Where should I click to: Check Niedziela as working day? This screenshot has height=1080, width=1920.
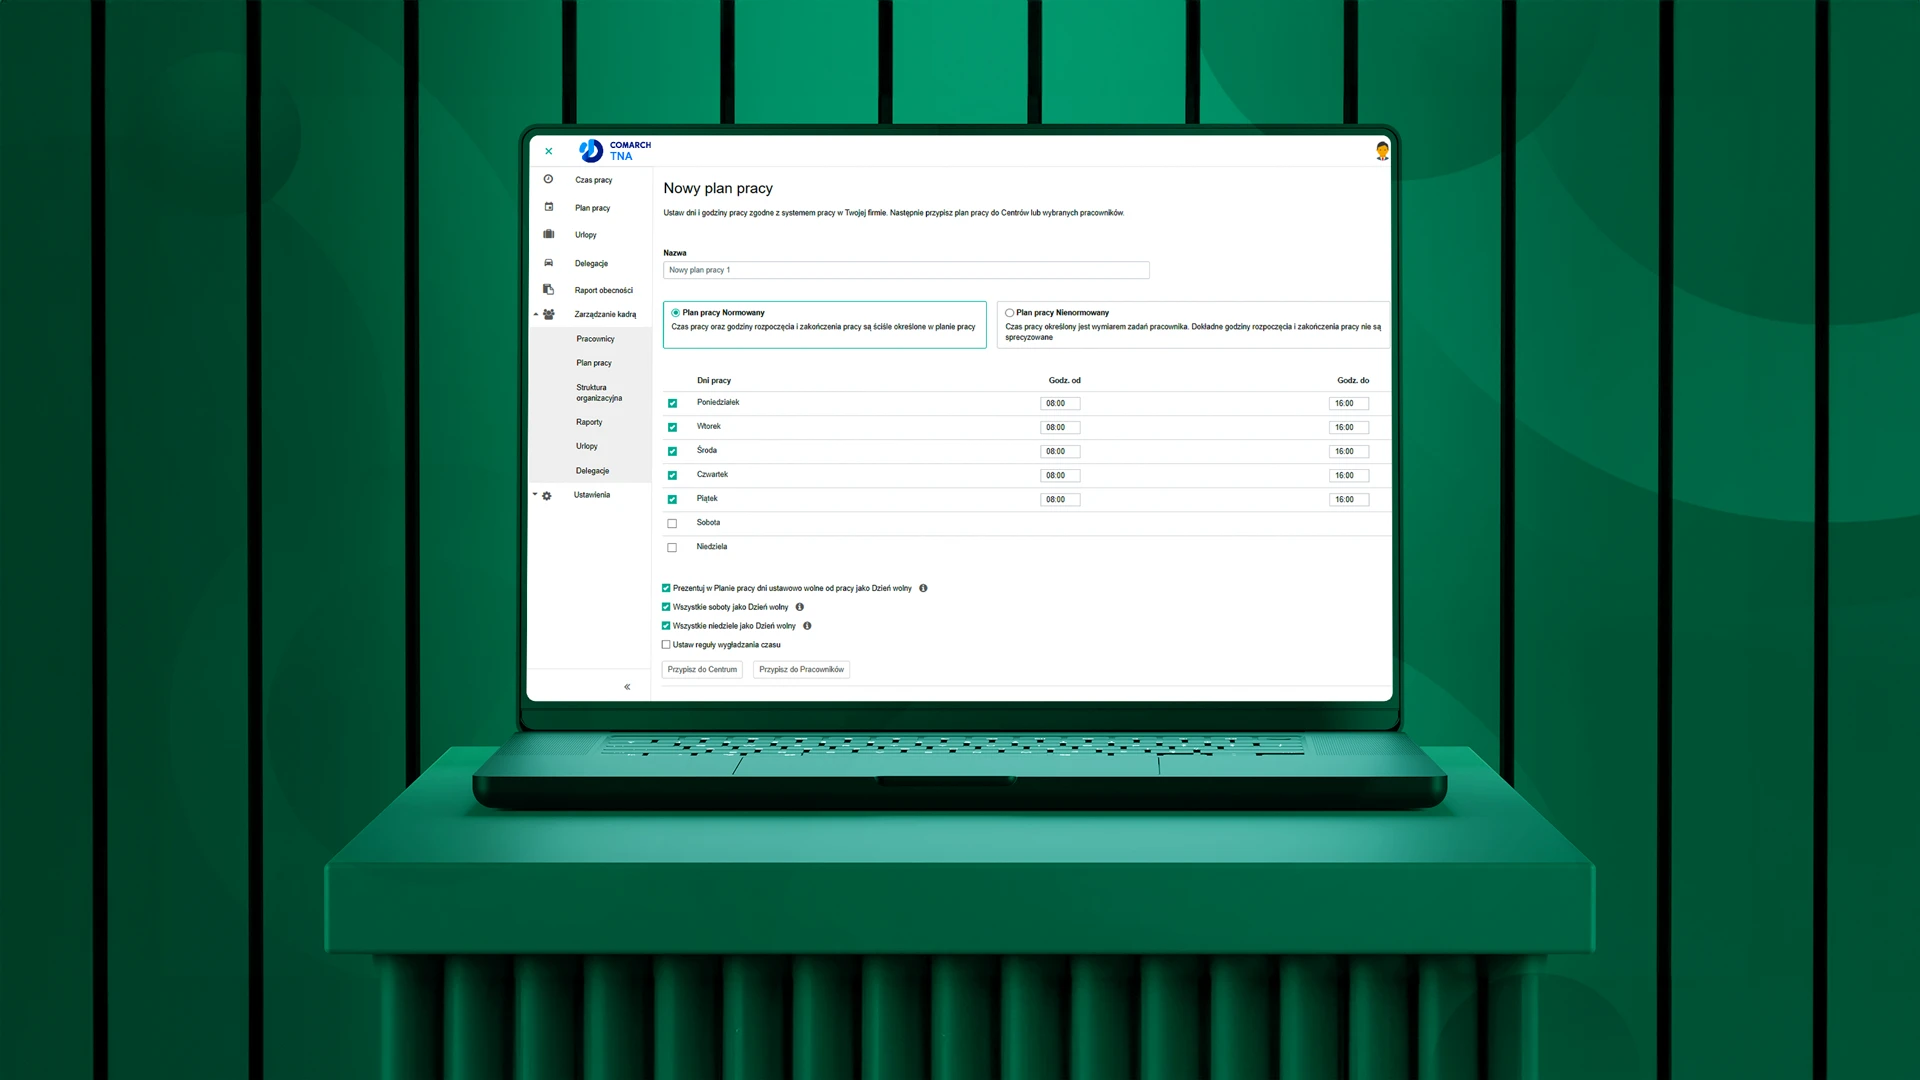pos(672,547)
